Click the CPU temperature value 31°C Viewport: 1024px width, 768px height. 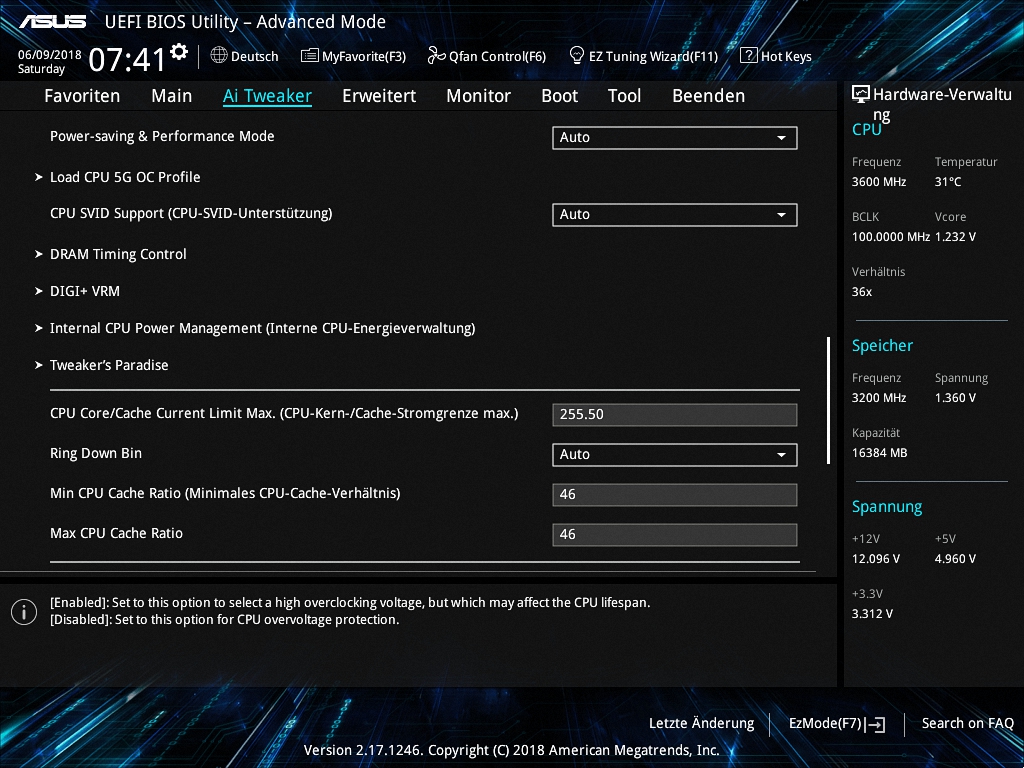(x=948, y=182)
